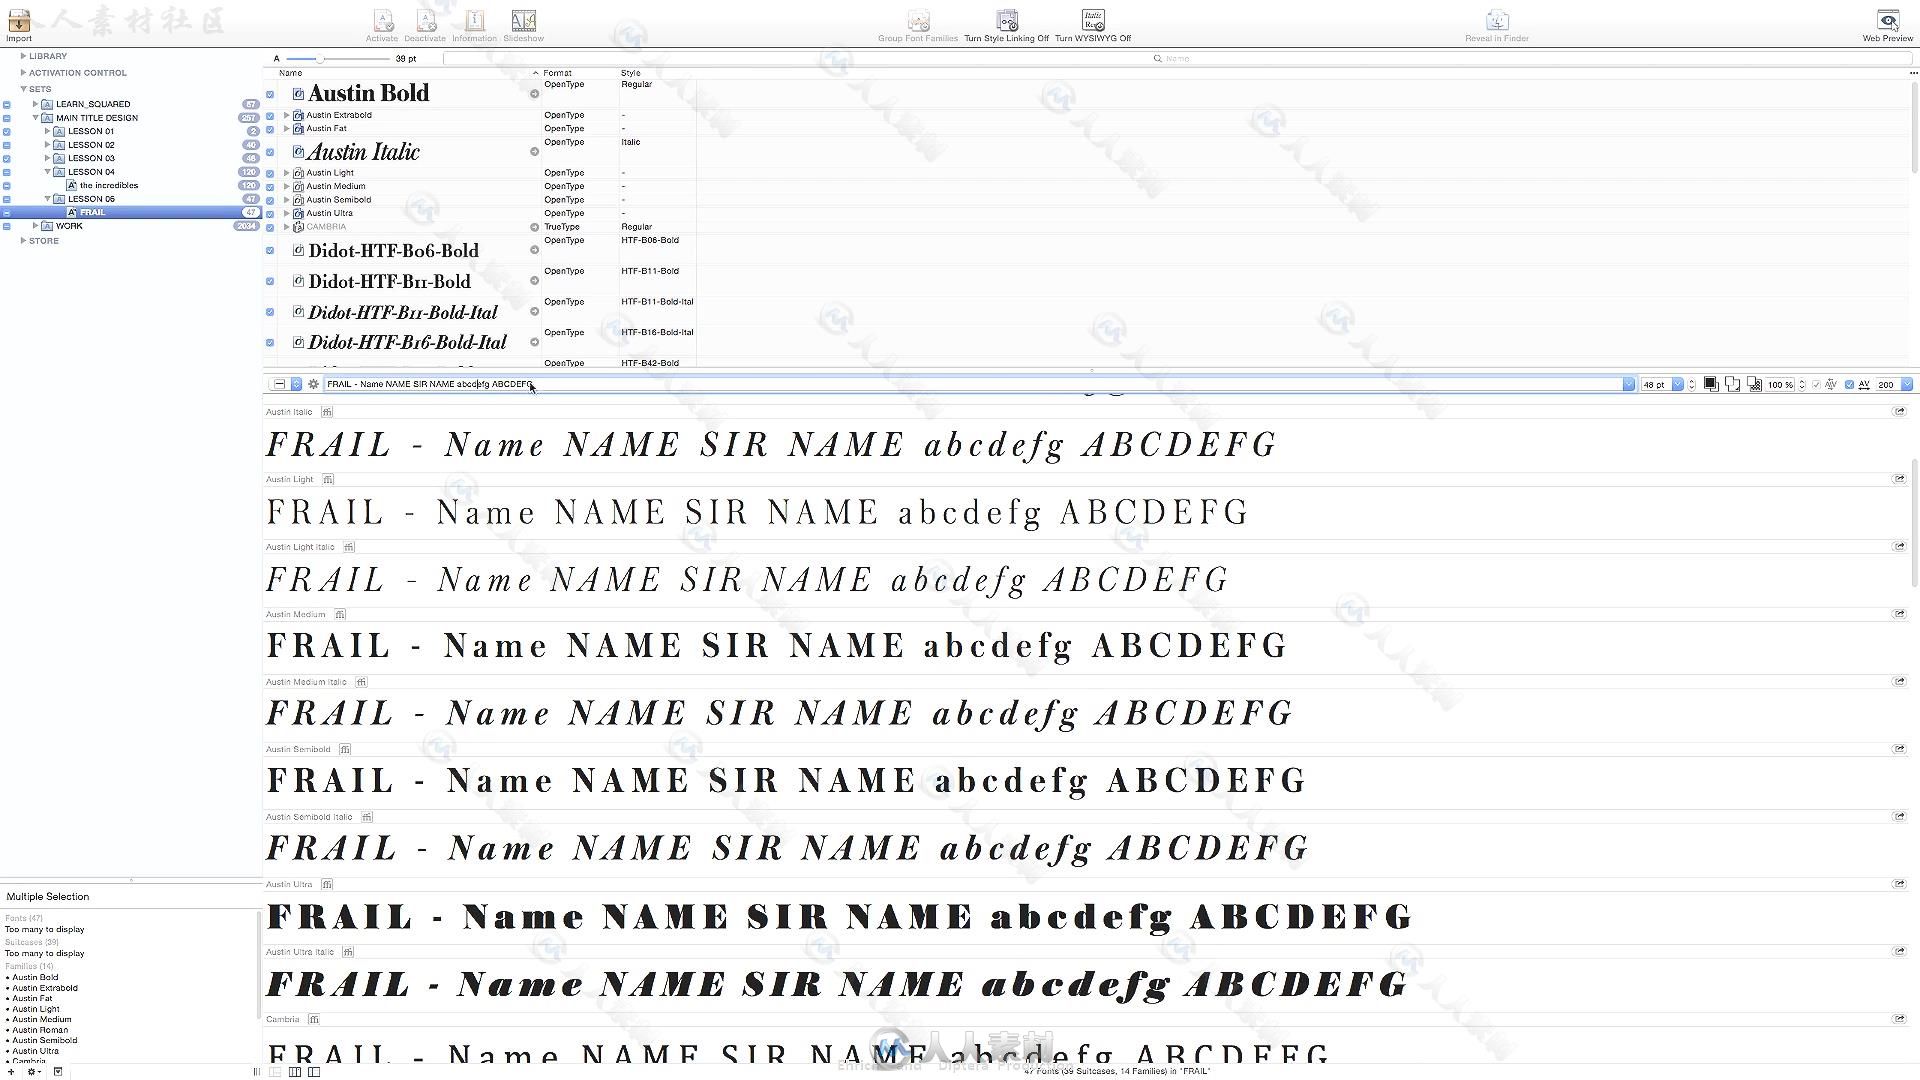The width and height of the screenshot is (1920, 1080).
Task: Select the FRAIL set
Action: click(x=93, y=213)
